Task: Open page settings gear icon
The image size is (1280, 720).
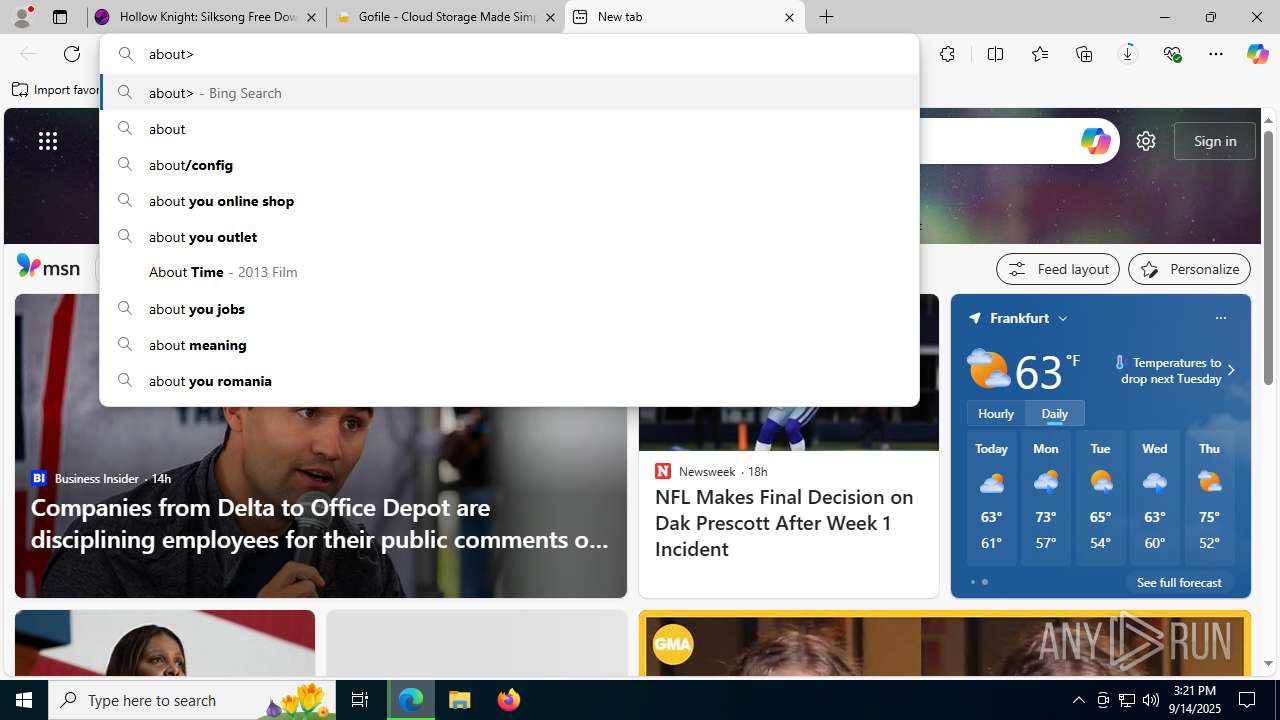Action: 1146,141
